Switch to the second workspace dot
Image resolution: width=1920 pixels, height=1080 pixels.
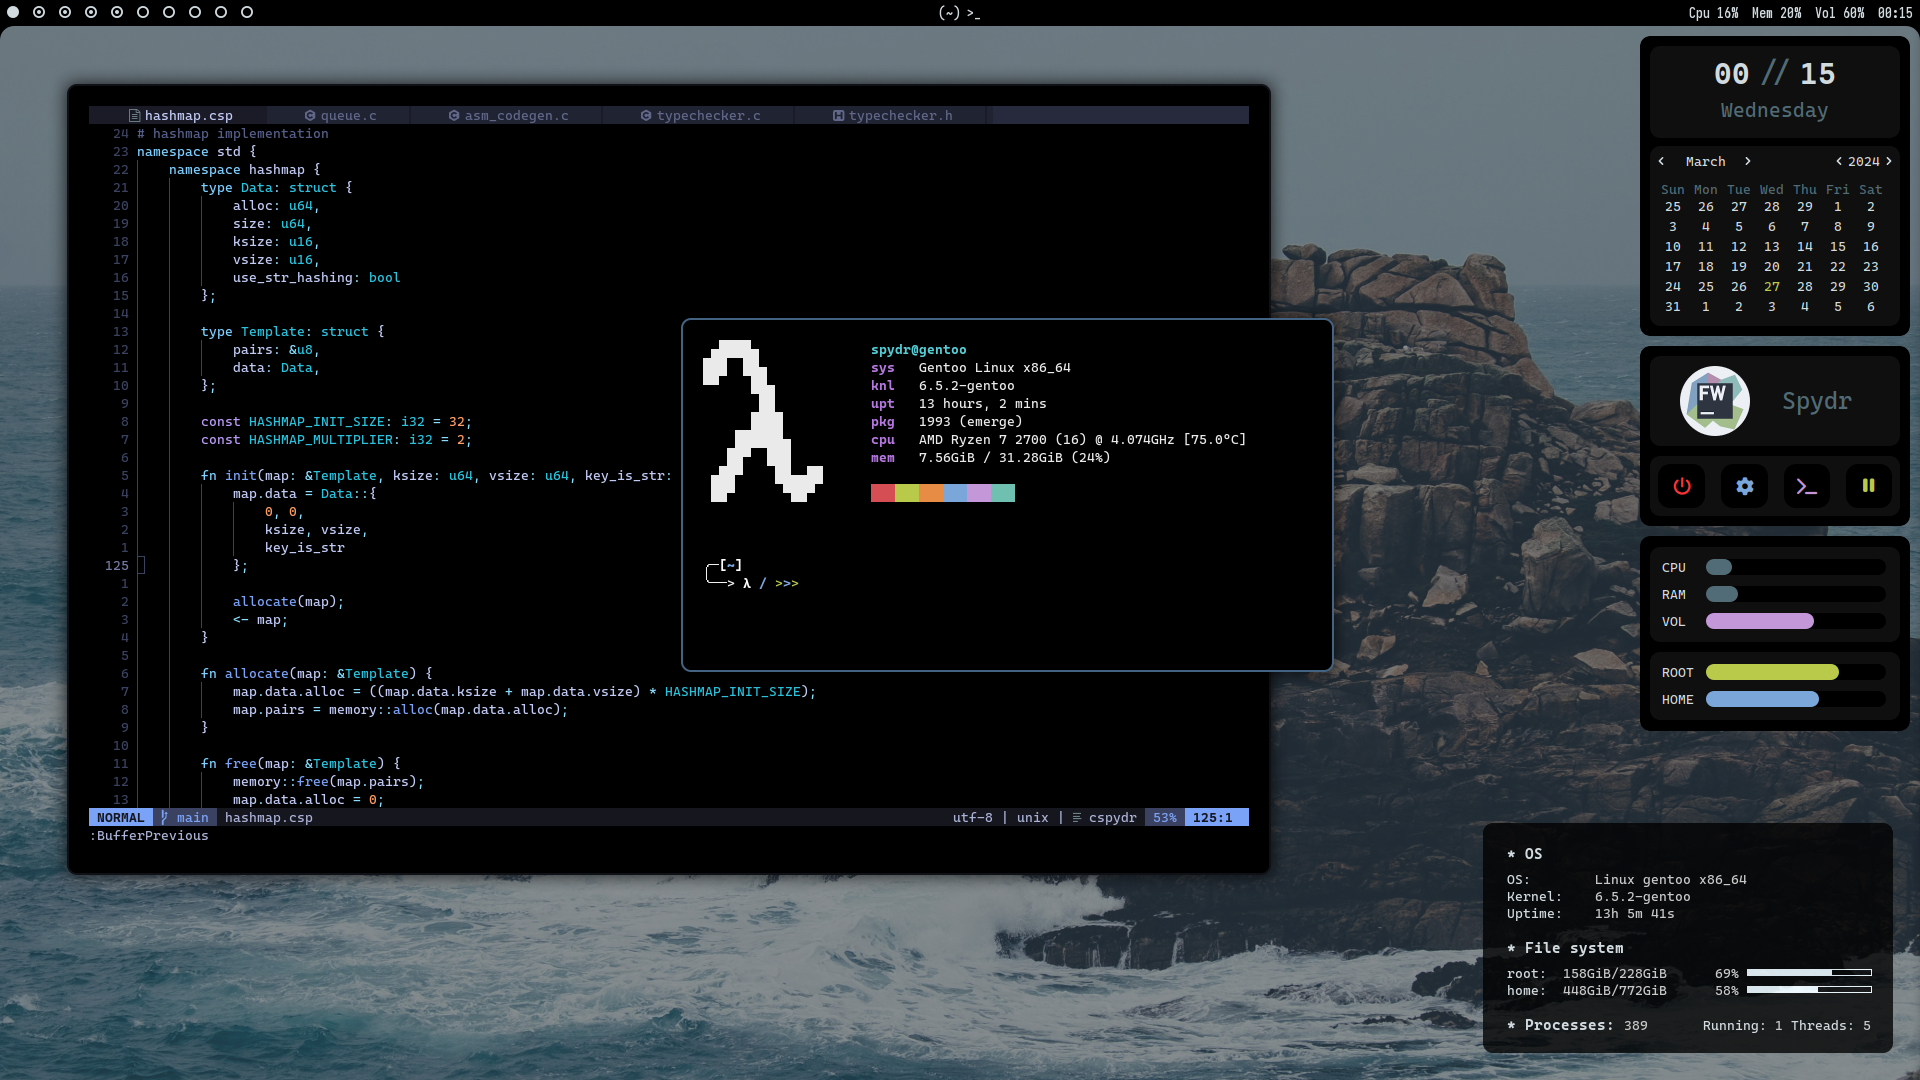click(39, 12)
